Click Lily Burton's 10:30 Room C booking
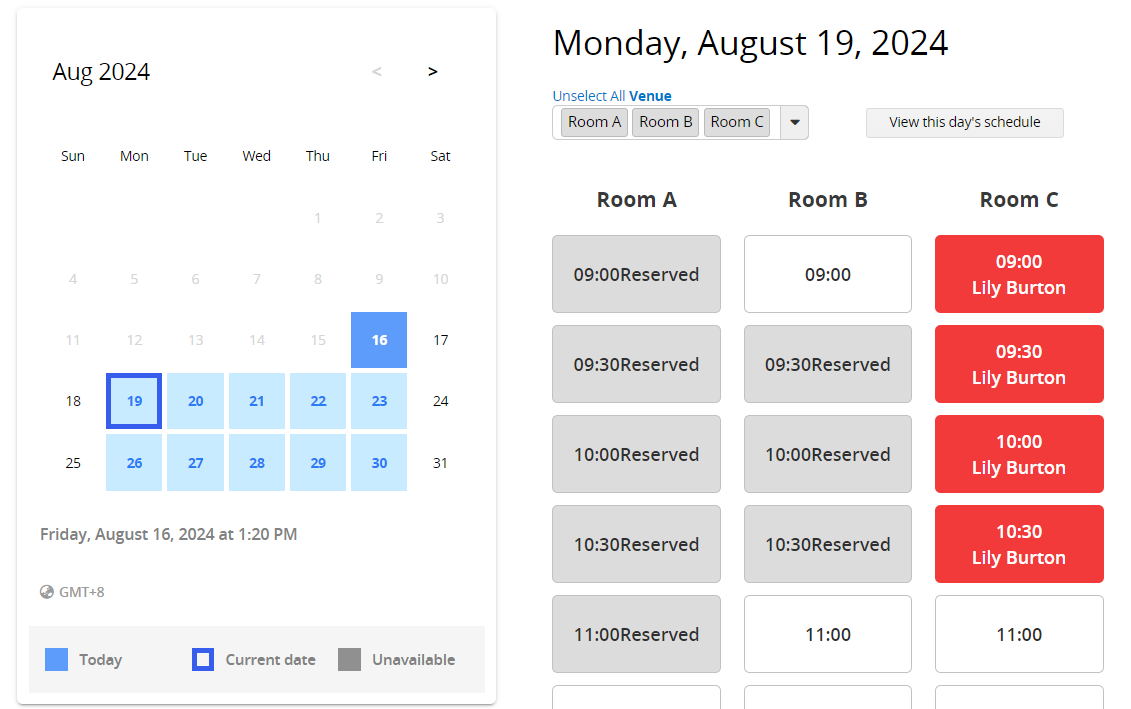Screen dimensions: 1131x709 coord(1019,544)
